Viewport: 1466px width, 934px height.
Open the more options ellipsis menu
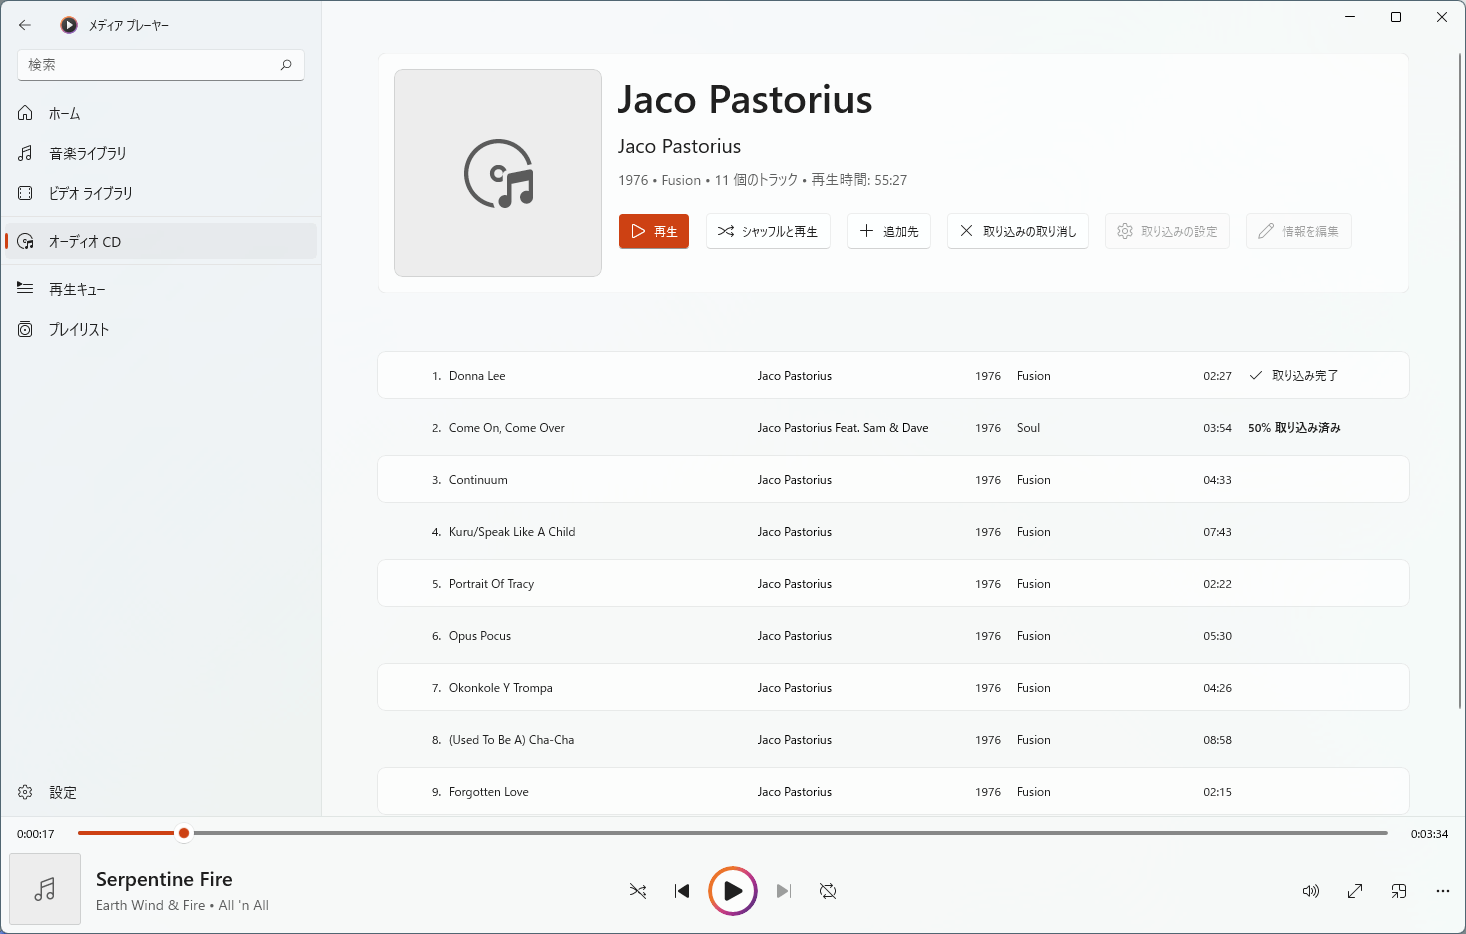pos(1443,891)
